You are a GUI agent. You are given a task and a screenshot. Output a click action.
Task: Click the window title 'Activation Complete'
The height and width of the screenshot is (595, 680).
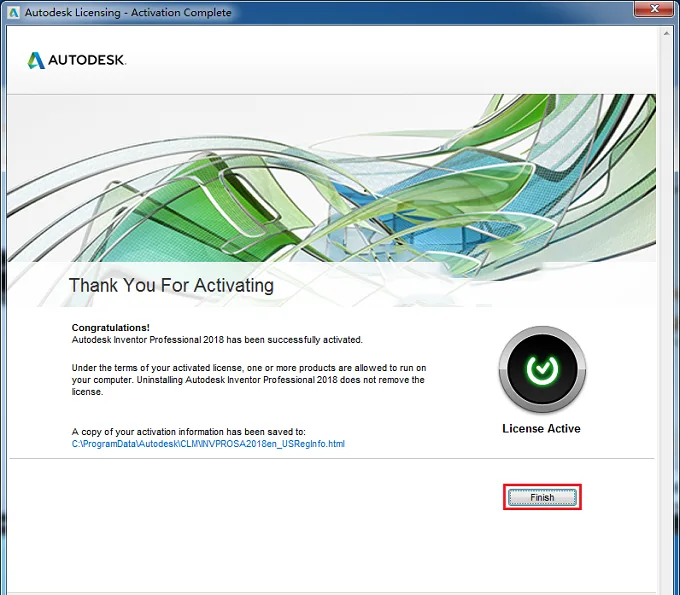coord(128,12)
